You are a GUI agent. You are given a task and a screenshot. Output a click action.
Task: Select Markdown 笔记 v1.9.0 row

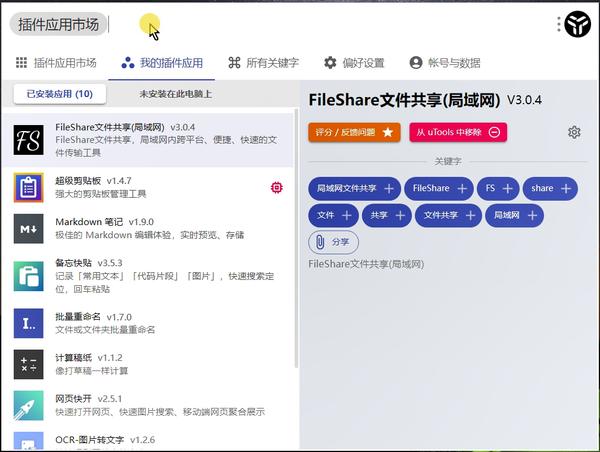pos(147,229)
